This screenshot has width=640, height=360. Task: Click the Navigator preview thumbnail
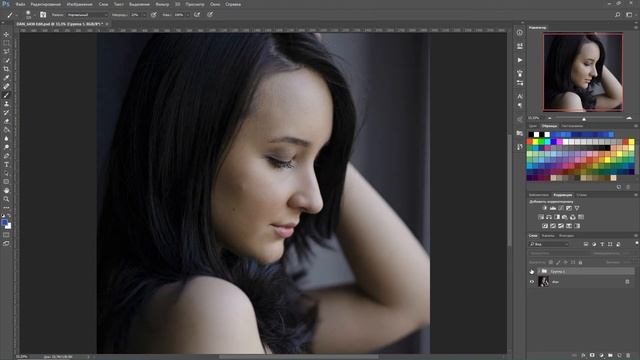point(583,72)
